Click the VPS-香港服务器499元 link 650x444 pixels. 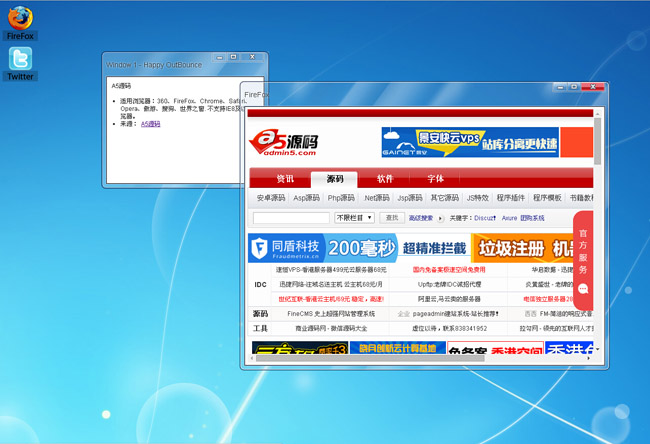(x=331, y=269)
